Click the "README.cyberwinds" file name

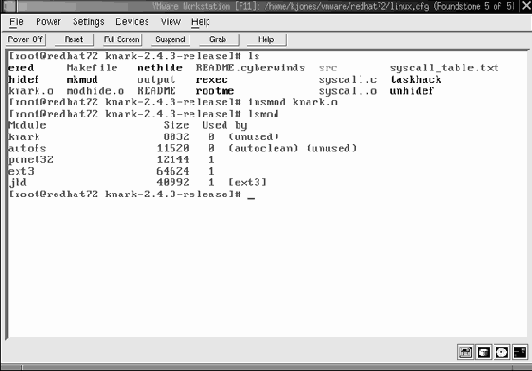pyautogui.click(x=250, y=68)
